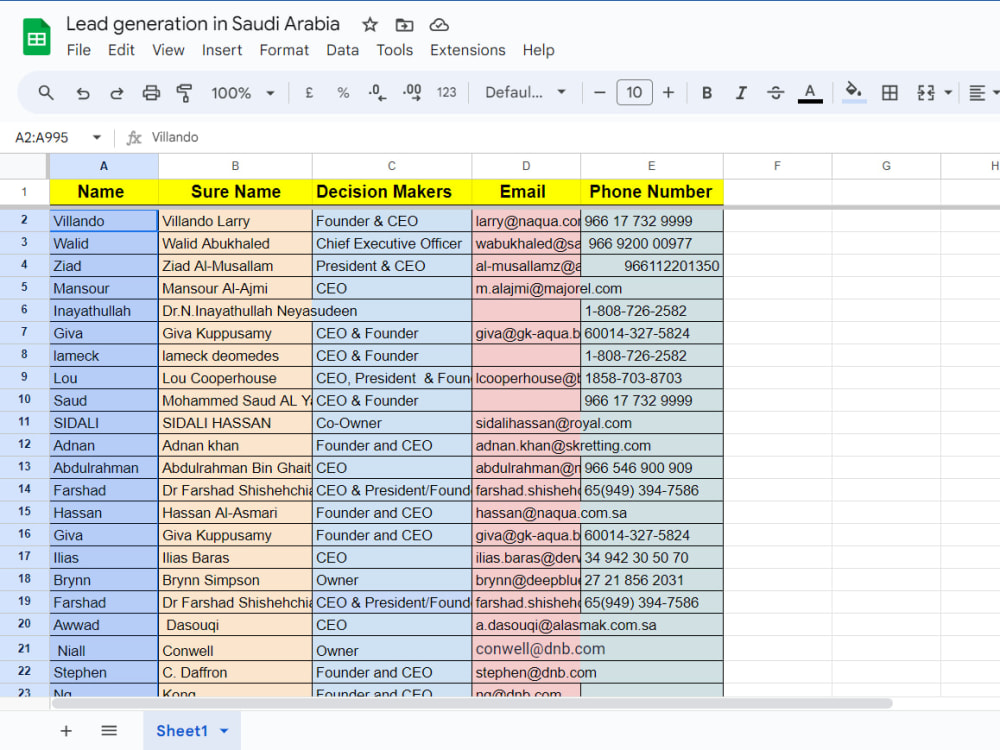Open the Insert menu
Screen dimensions: 1000x750
[x=222, y=50]
